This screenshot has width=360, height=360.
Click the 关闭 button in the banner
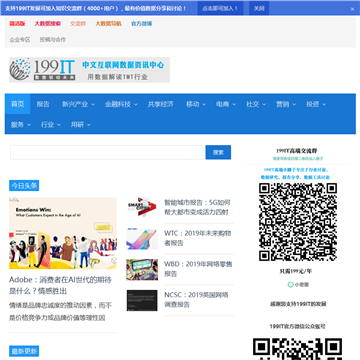[x=259, y=8]
